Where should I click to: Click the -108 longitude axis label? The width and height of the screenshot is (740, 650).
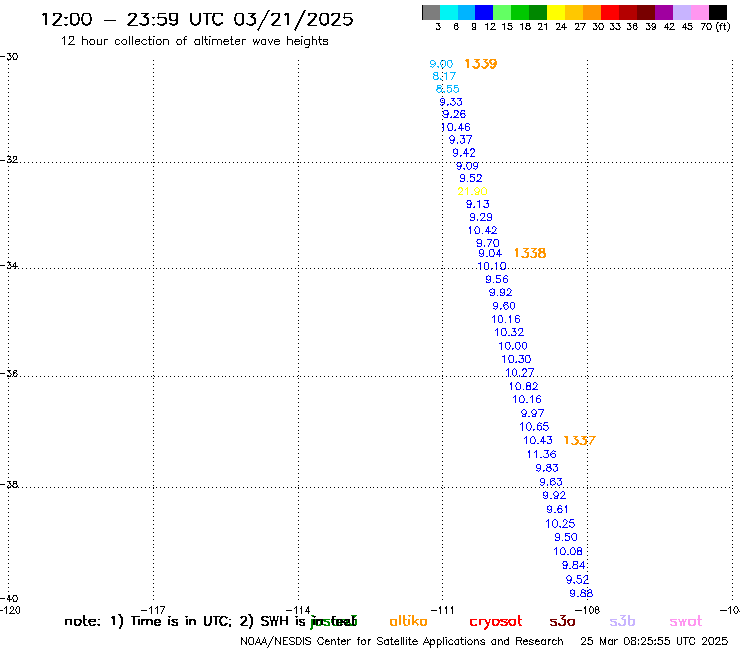tap(588, 610)
